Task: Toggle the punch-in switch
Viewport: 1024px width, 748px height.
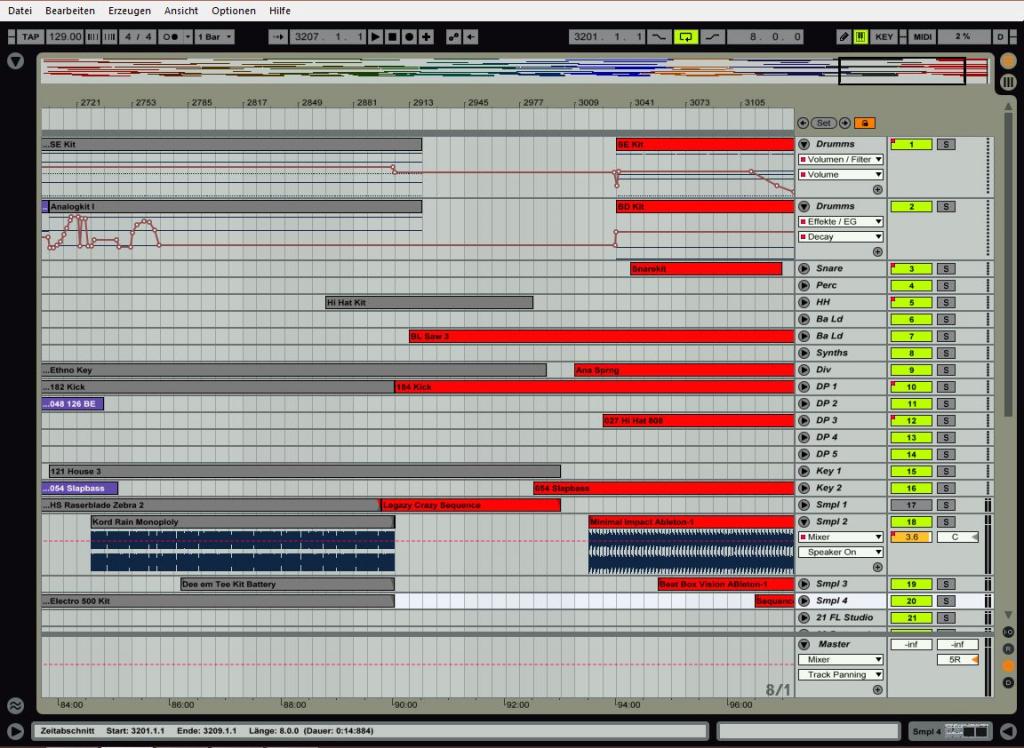Action: [659, 37]
